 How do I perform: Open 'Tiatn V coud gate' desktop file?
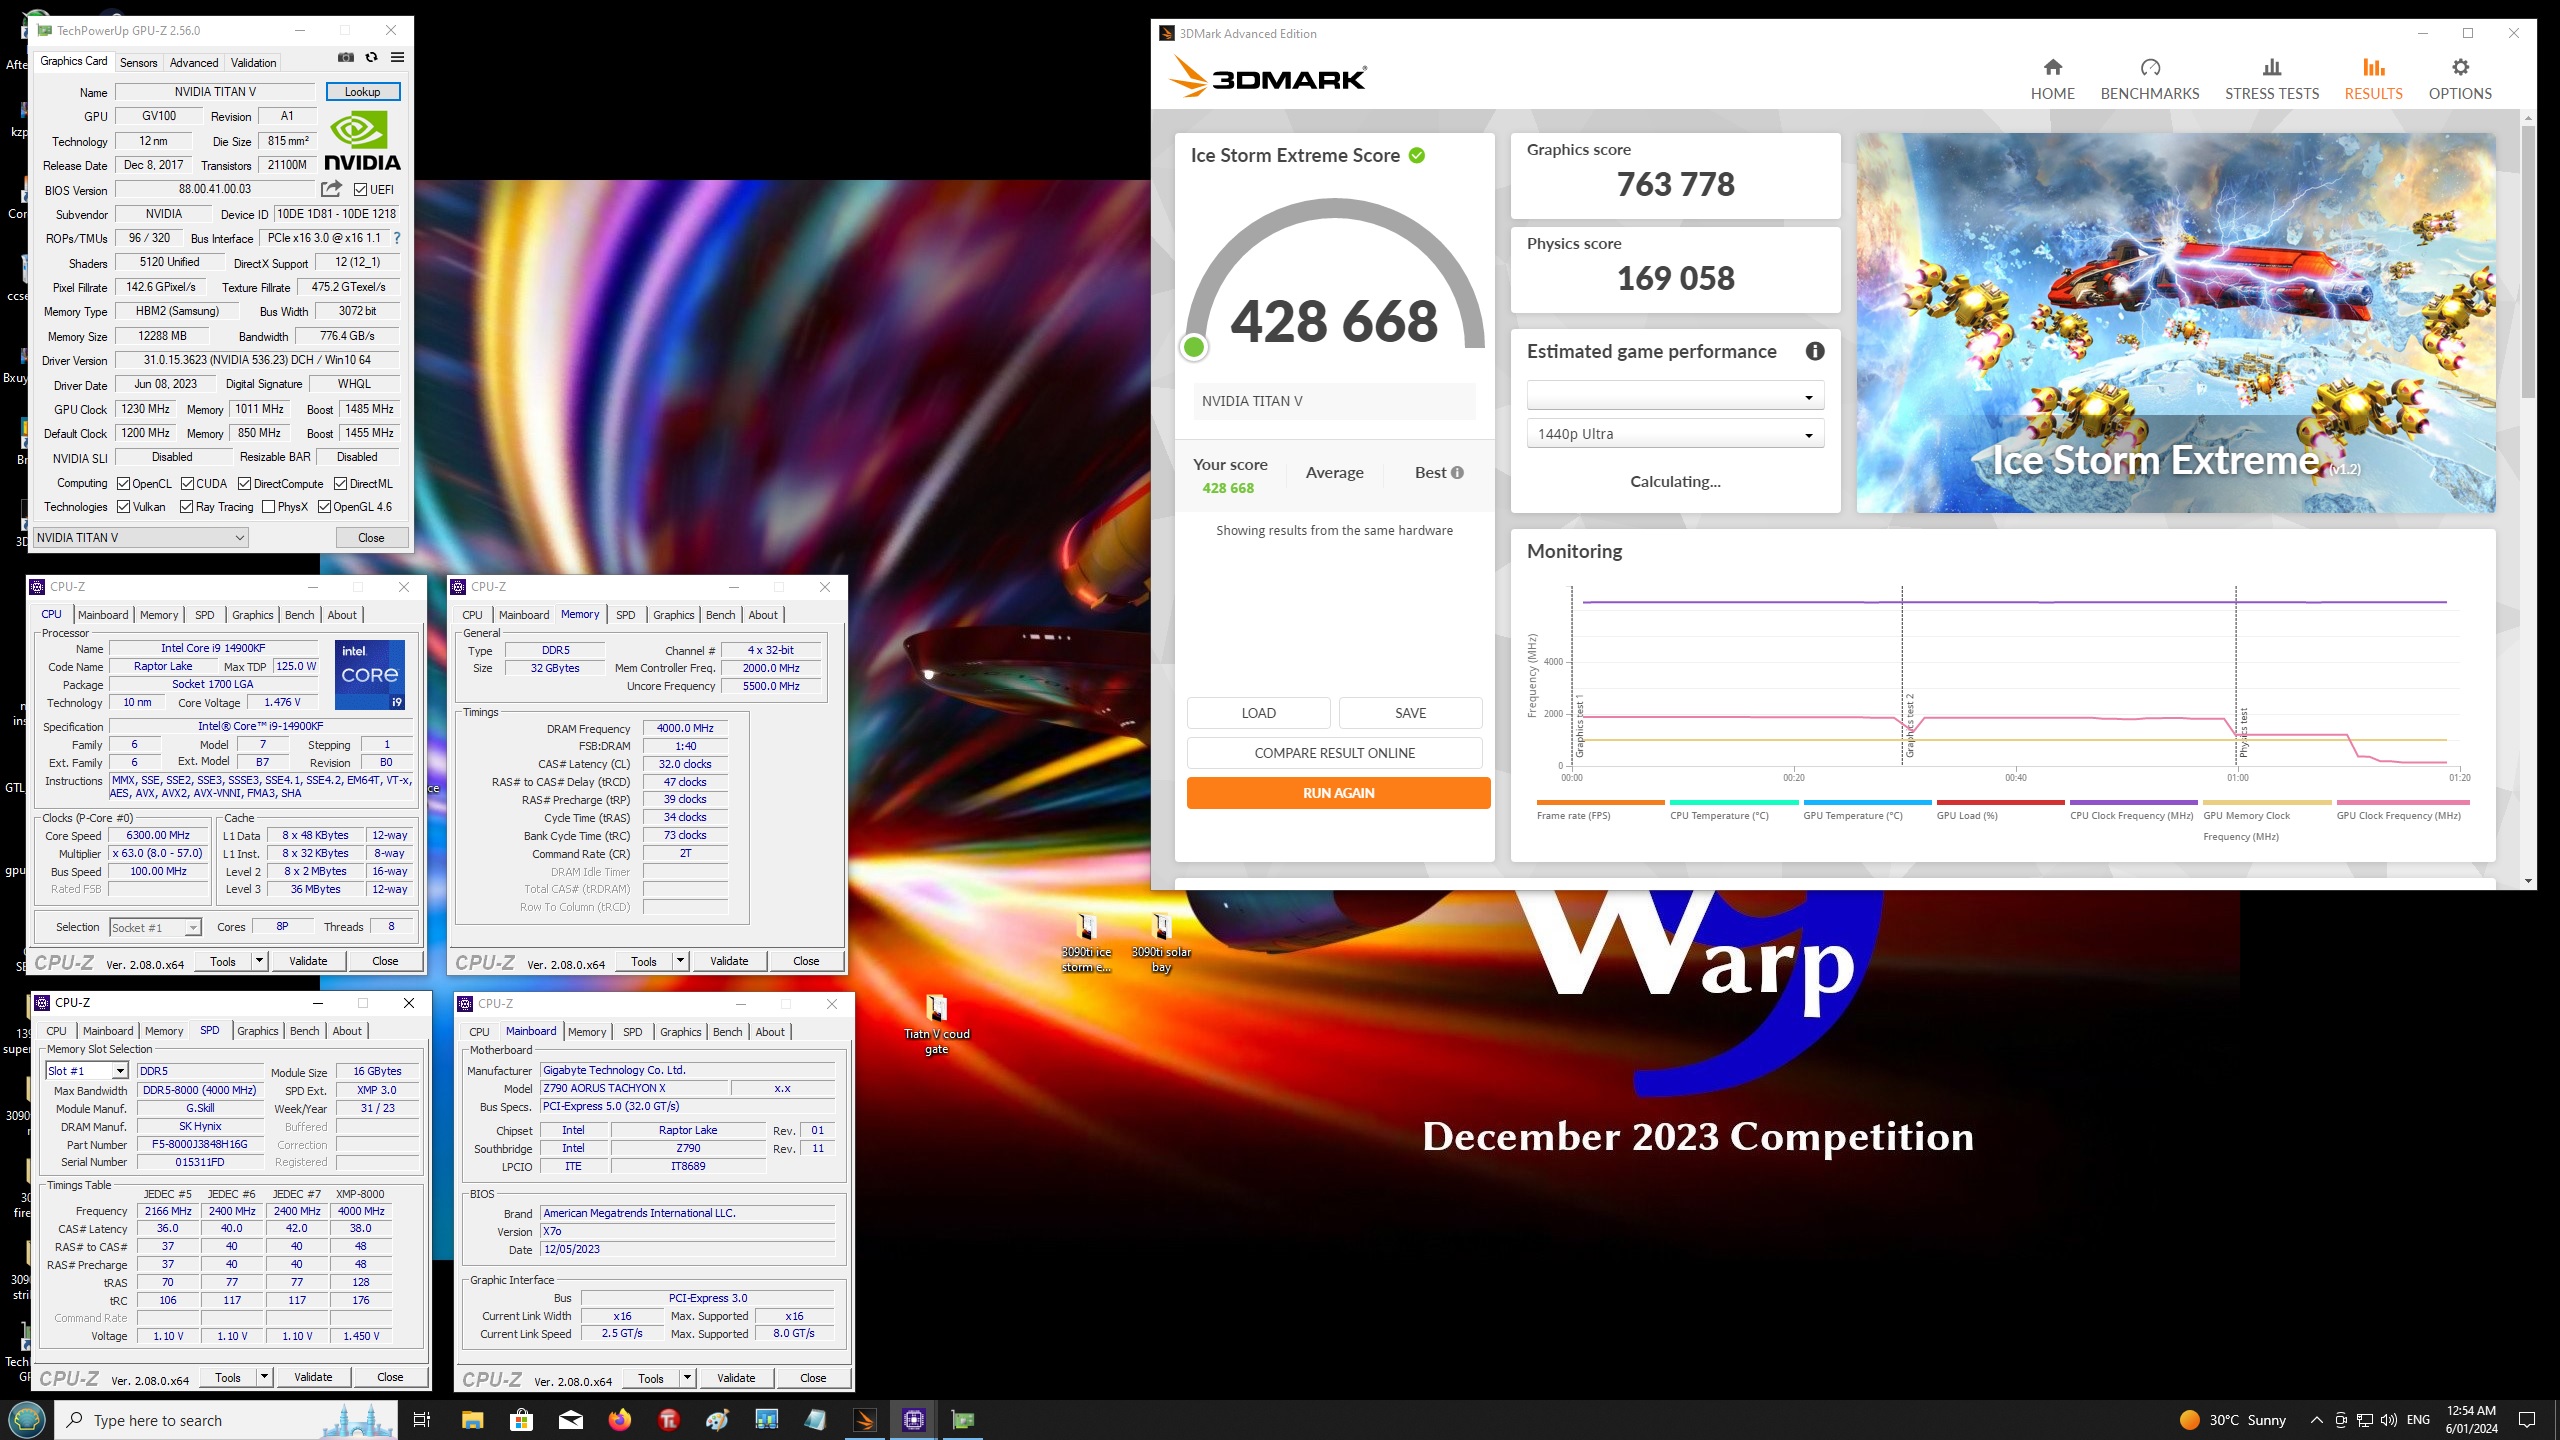coord(936,1025)
